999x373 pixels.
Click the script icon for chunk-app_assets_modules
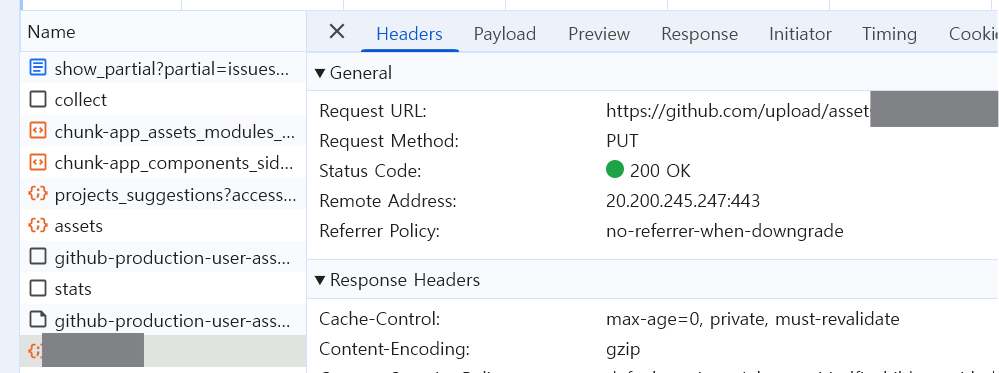[x=38, y=131]
